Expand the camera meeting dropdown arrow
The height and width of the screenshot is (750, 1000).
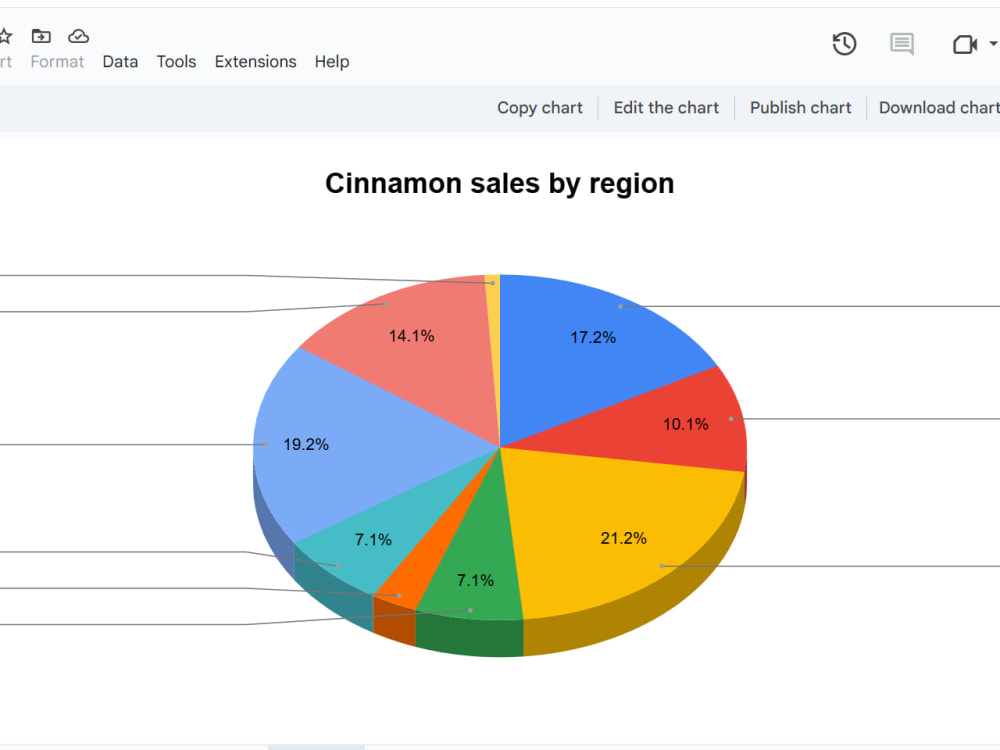point(993,44)
